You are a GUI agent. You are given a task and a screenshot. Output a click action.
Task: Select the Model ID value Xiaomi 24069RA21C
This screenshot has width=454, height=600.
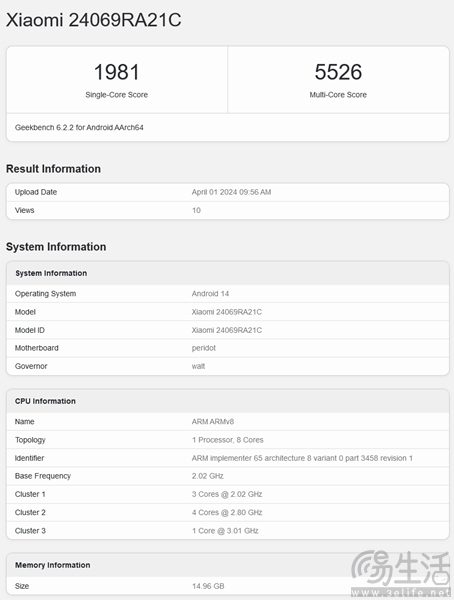[x=227, y=330]
